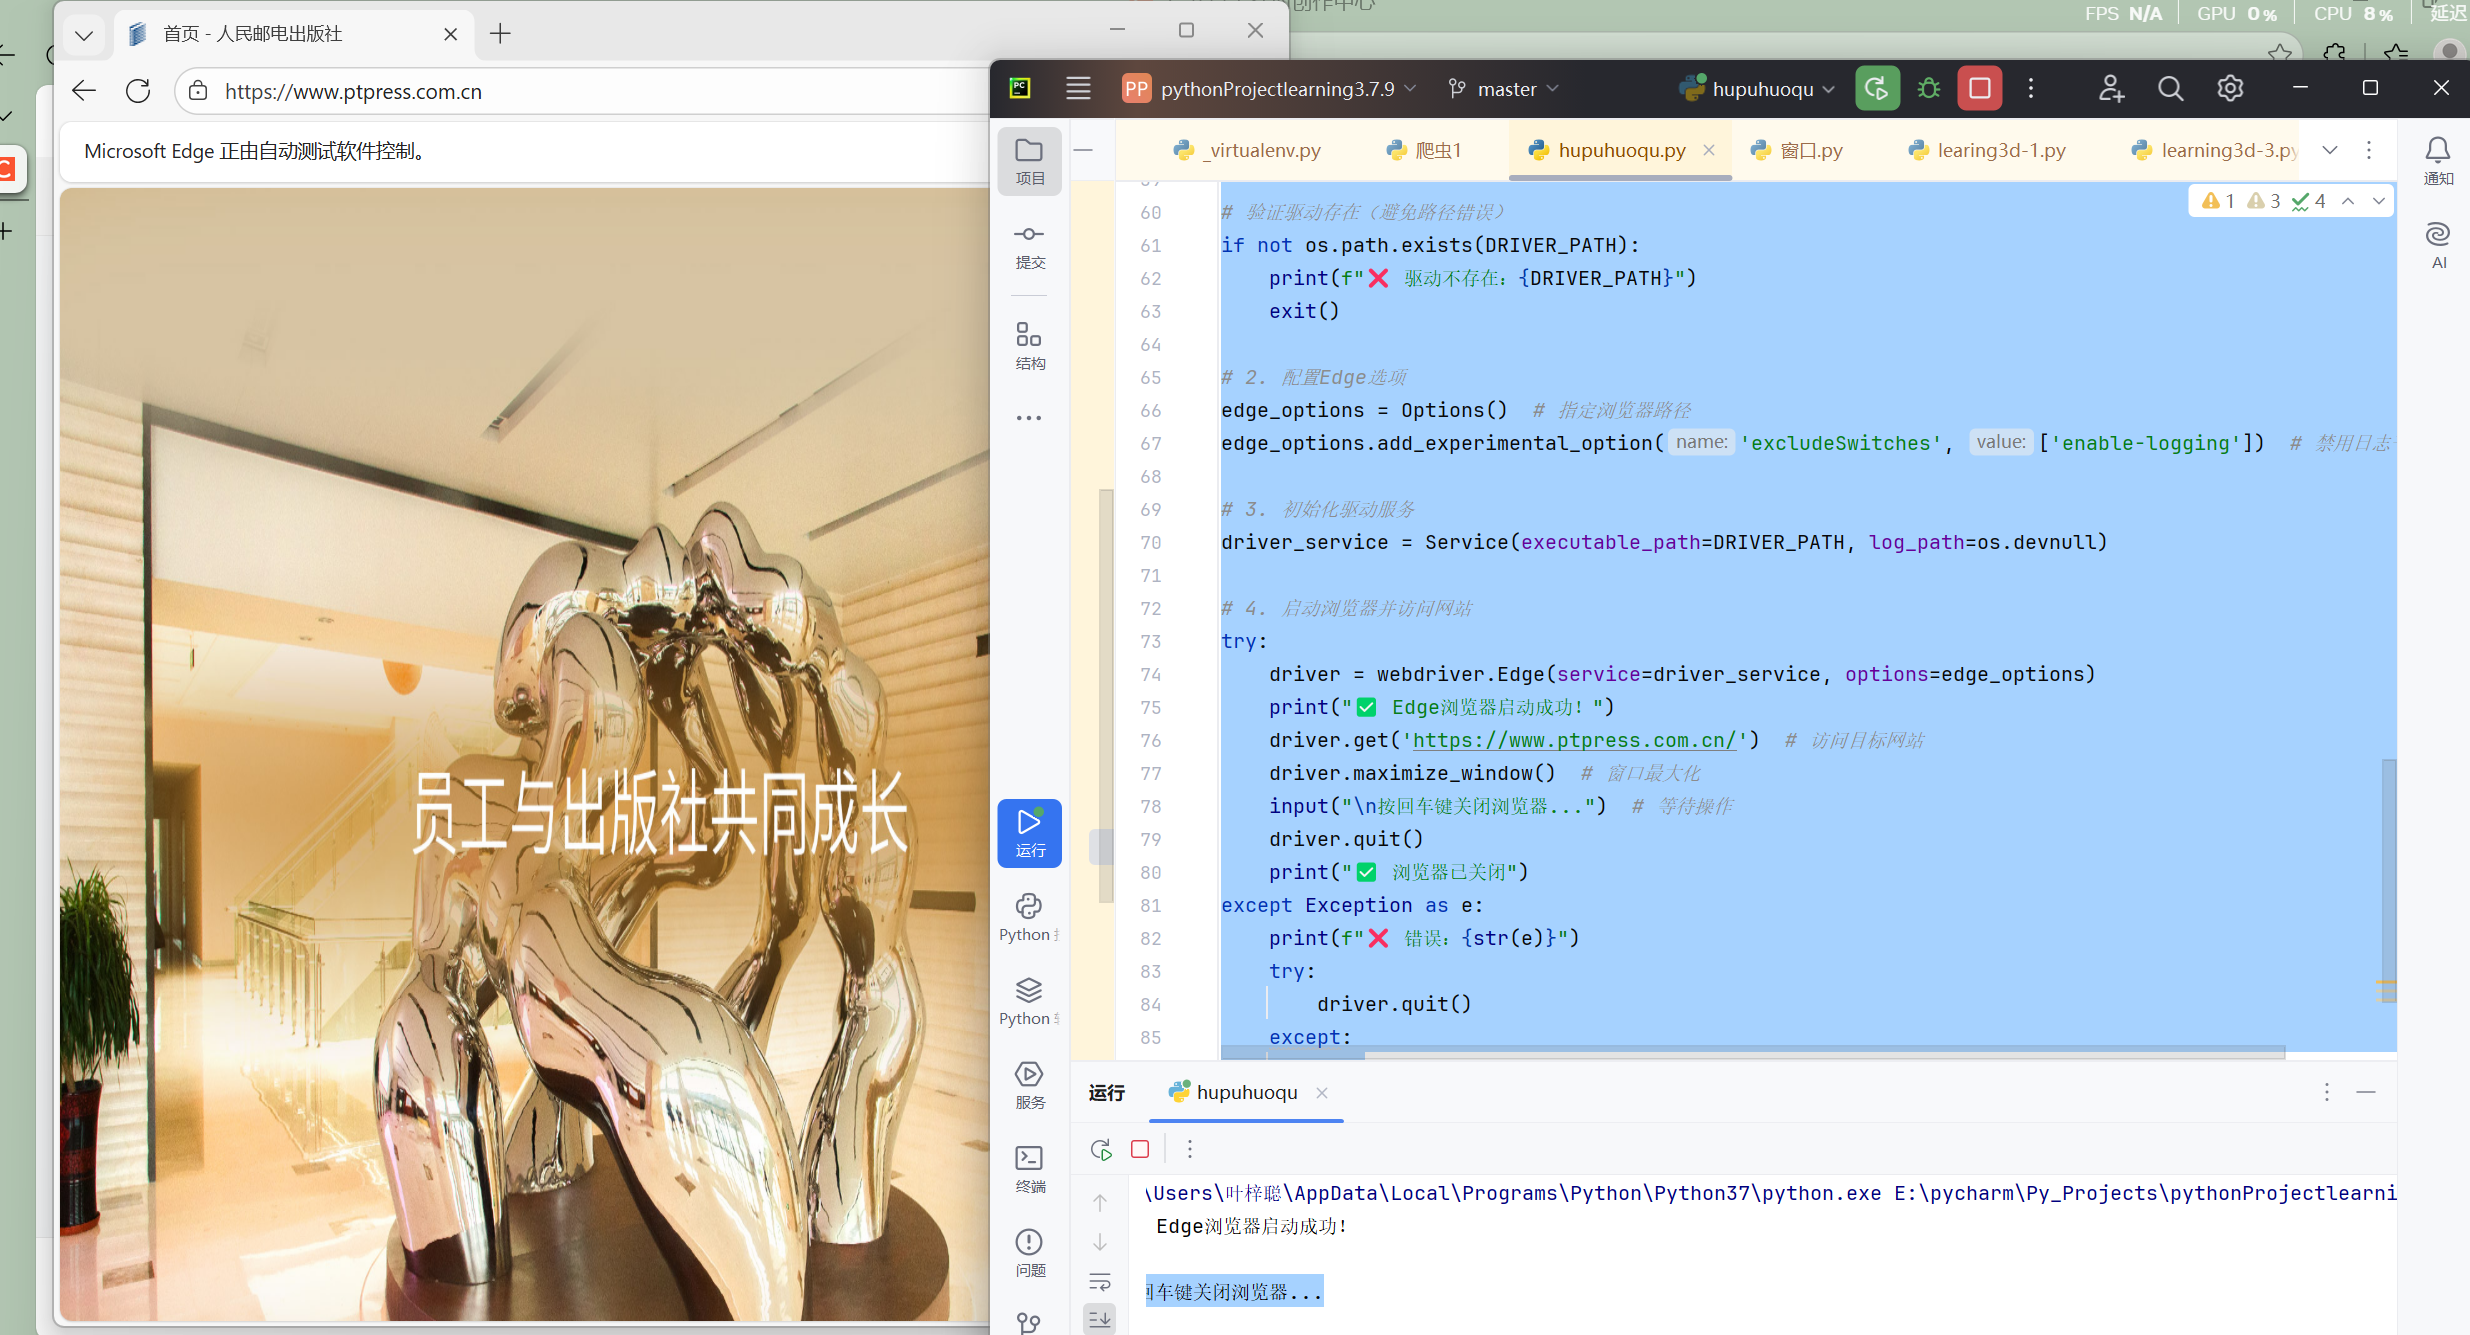2470x1335 pixels.
Task: Toggle soft-wrap in run console
Action: pyautogui.click(x=1100, y=1282)
